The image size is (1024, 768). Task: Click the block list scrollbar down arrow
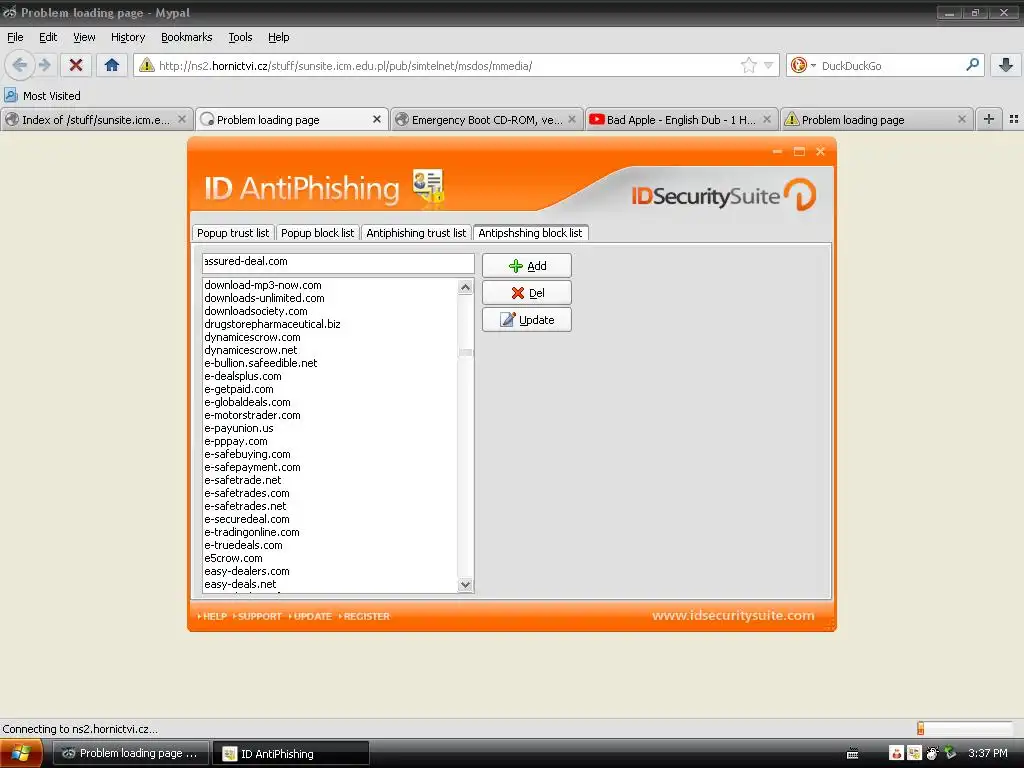[x=466, y=584]
